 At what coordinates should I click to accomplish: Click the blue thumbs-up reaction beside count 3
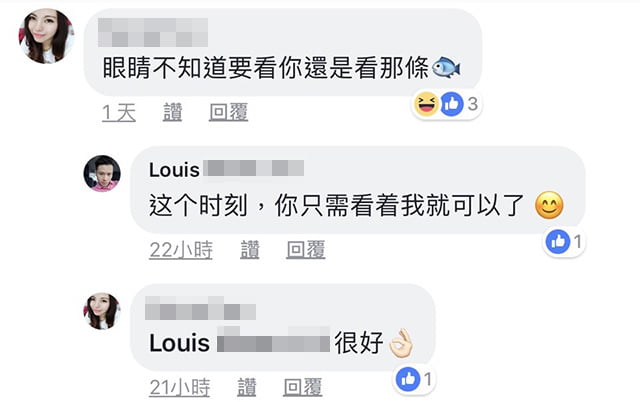point(452,104)
